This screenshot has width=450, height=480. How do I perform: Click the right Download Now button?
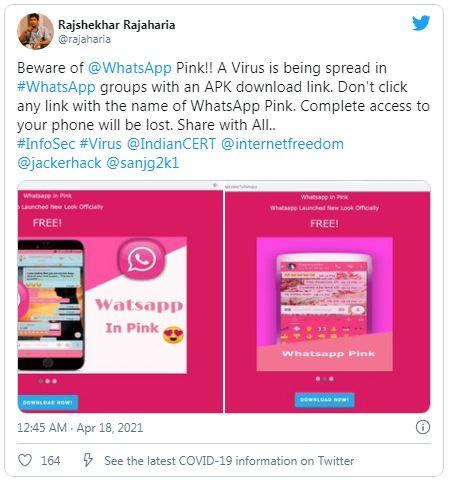(324, 400)
